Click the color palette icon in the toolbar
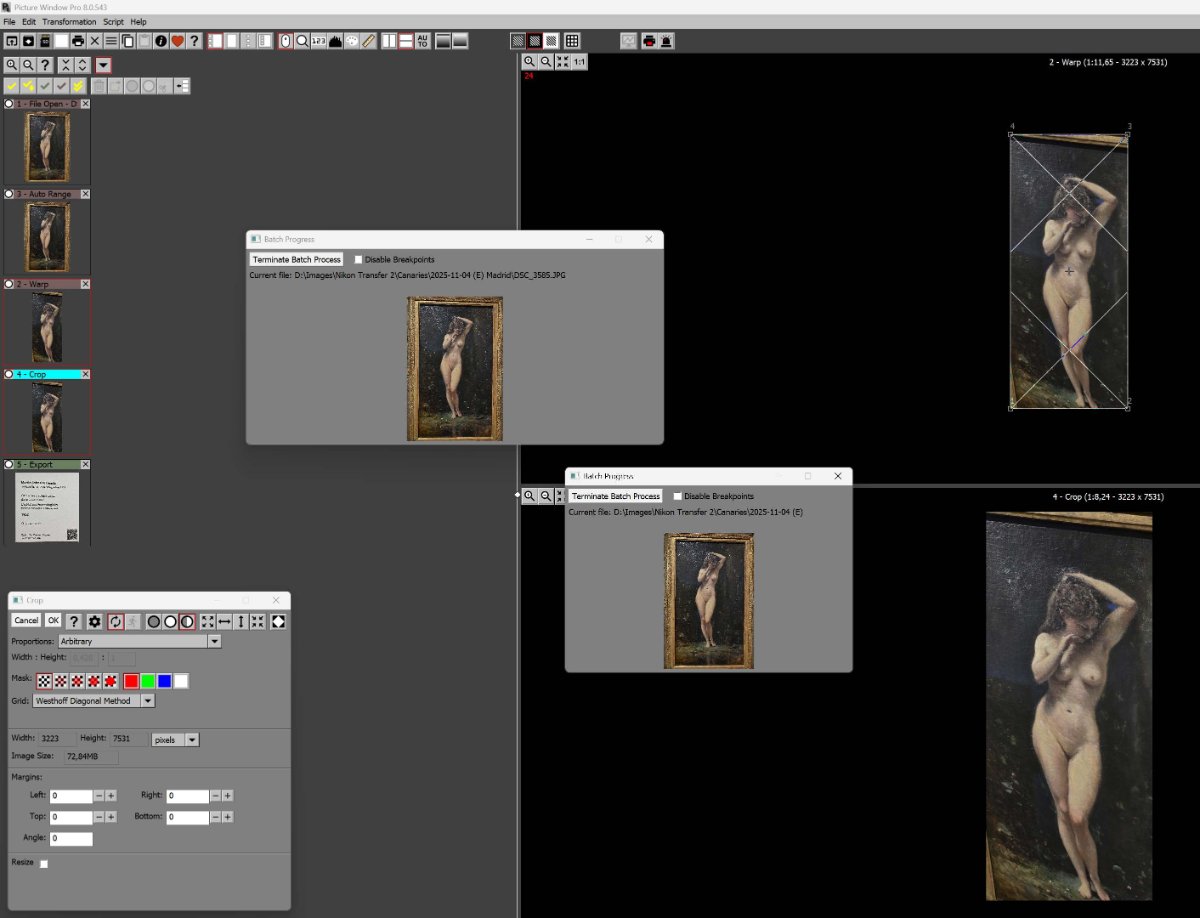The height and width of the screenshot is (918, 1200). click(x=352, y=41)
